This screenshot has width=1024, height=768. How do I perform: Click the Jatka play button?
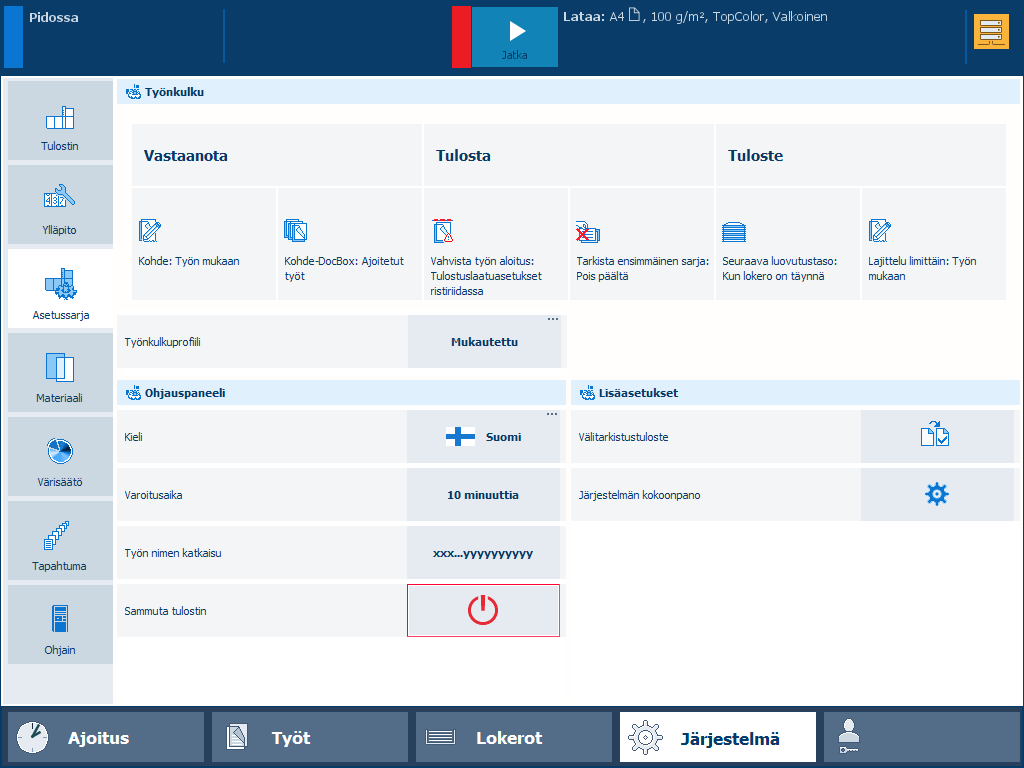click(x=515, y=37)
